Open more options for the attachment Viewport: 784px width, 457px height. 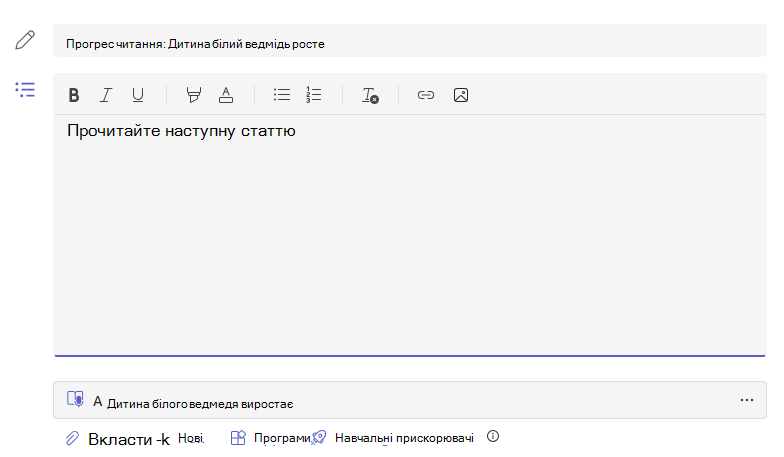pyautogui.click(x=747, y=400)
